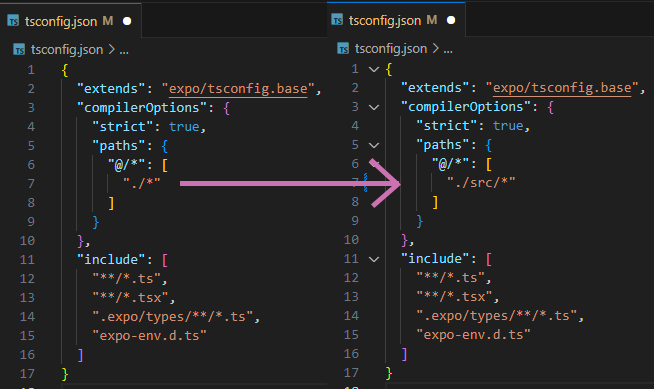Image resolution: width=654 pixels, height=389 pixels.
Task: Click M git status badge on right tab
Action: (x=432, y=20)
